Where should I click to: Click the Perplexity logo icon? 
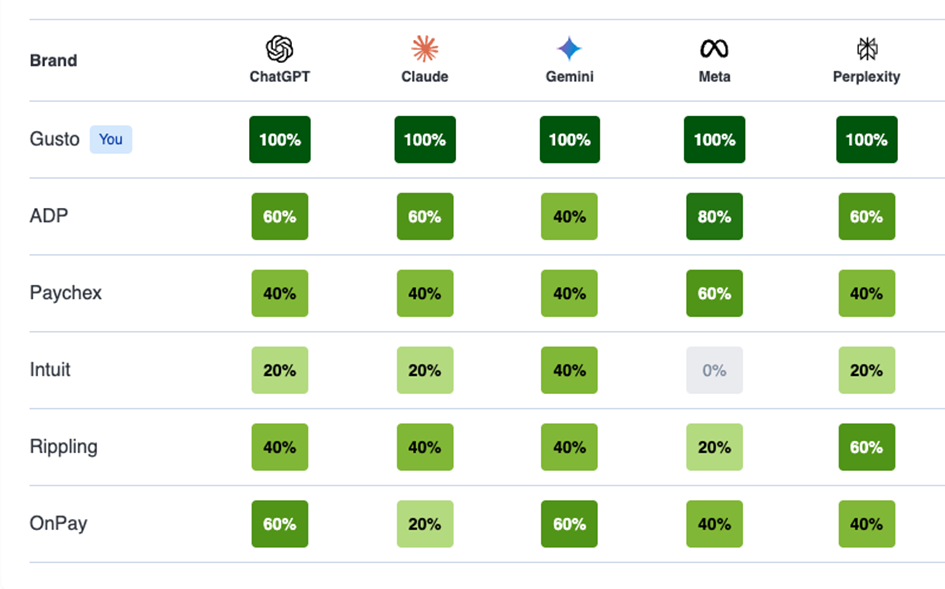[x=866, y=49]
